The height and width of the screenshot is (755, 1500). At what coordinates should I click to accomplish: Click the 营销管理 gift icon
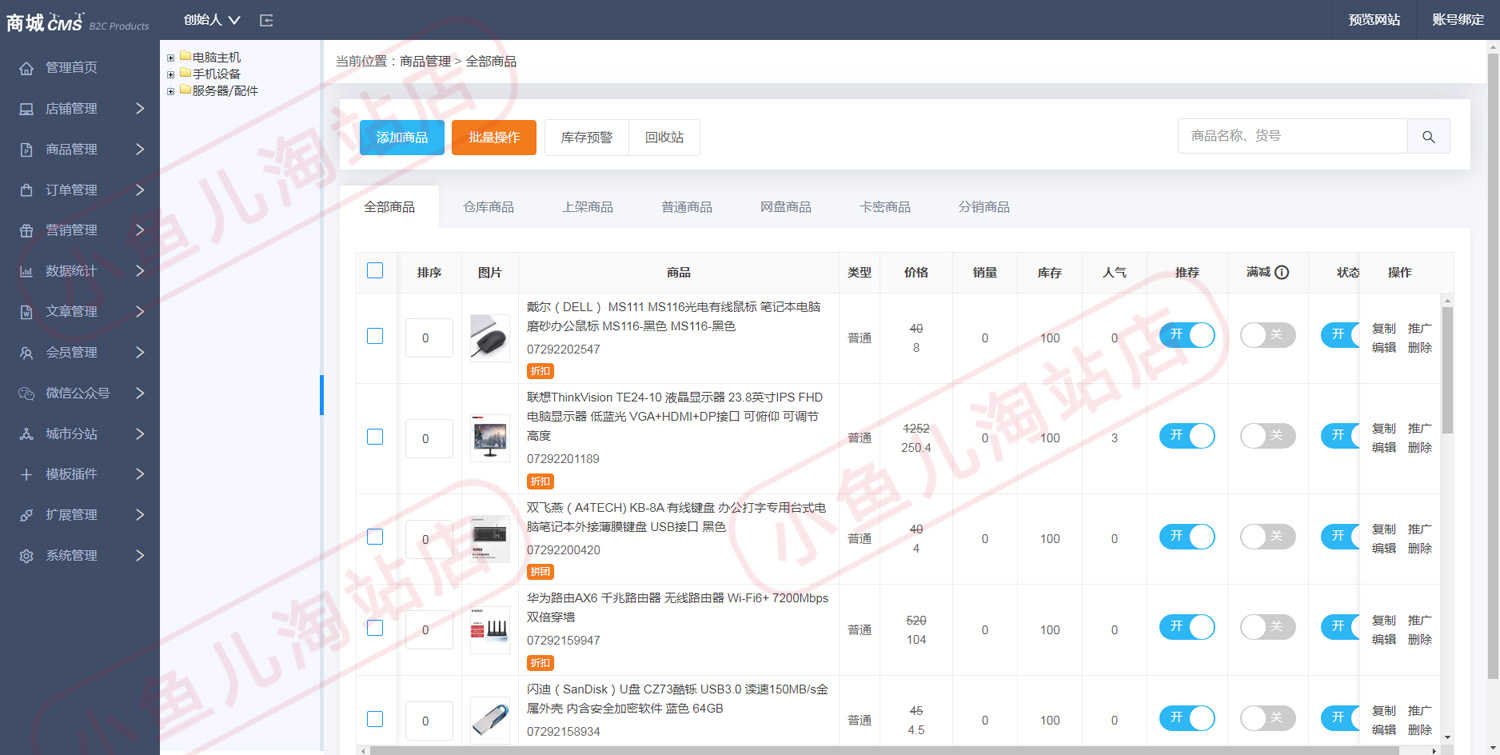pos(26,230)
